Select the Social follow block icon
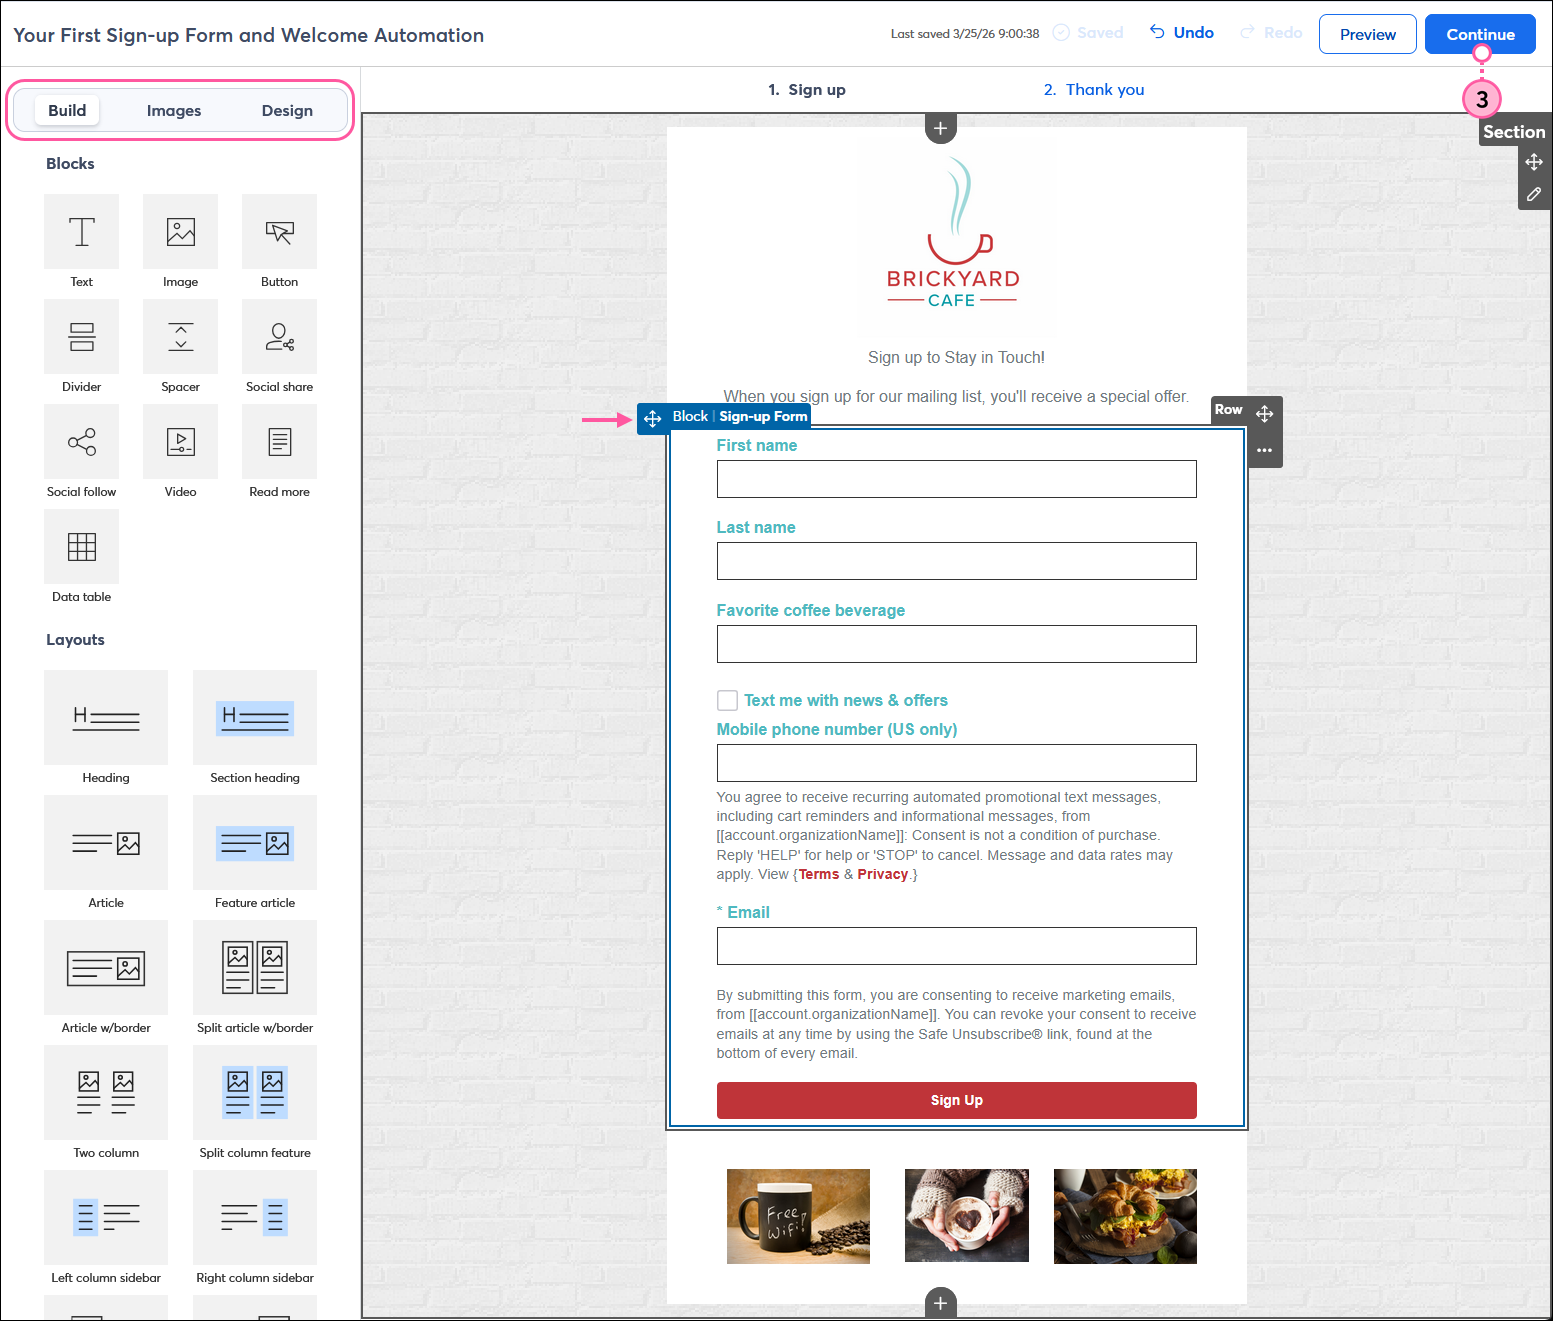This screenshot has height=1321, width=1553. 81,441
